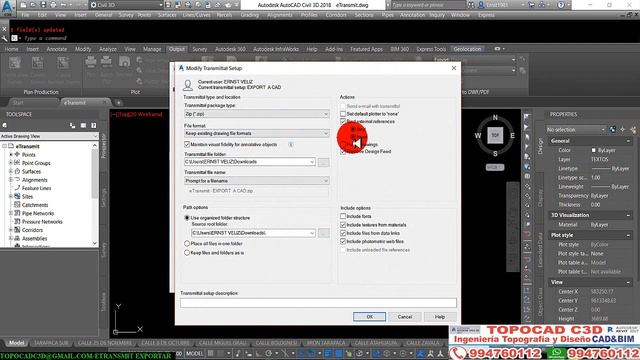Select Use organized folder structure radio
Screen dimensions: 640x360
coord(187,218)
